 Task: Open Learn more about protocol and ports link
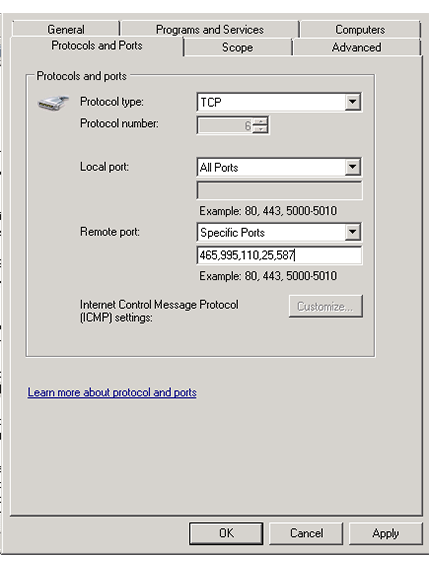[x=112, y=393]
